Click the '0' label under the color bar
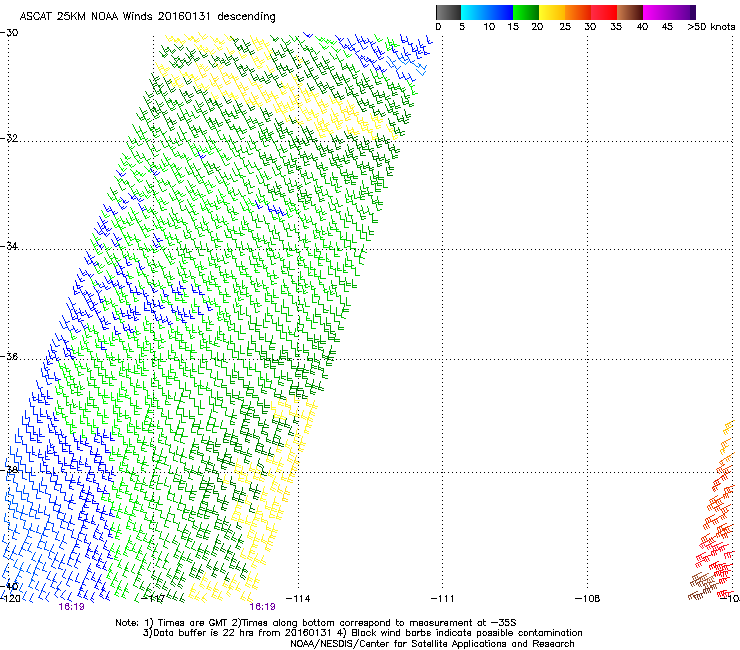 click(x=438, y=27)
